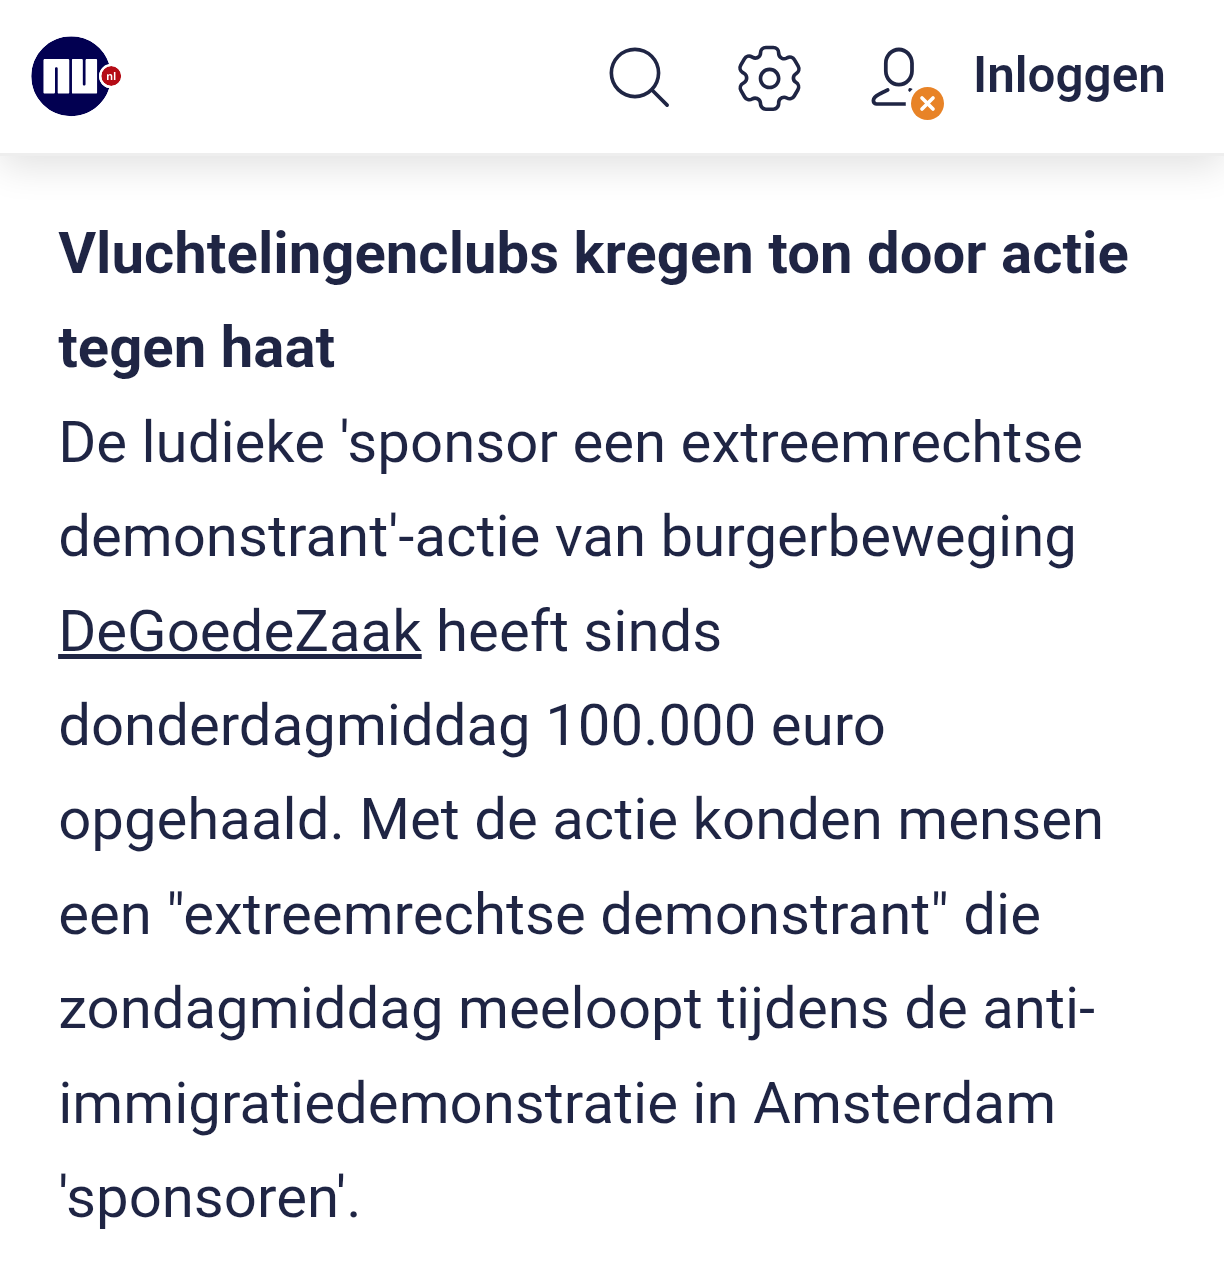
Task: Open the DeGoedeZaak hyperlink
Action: 240,632
